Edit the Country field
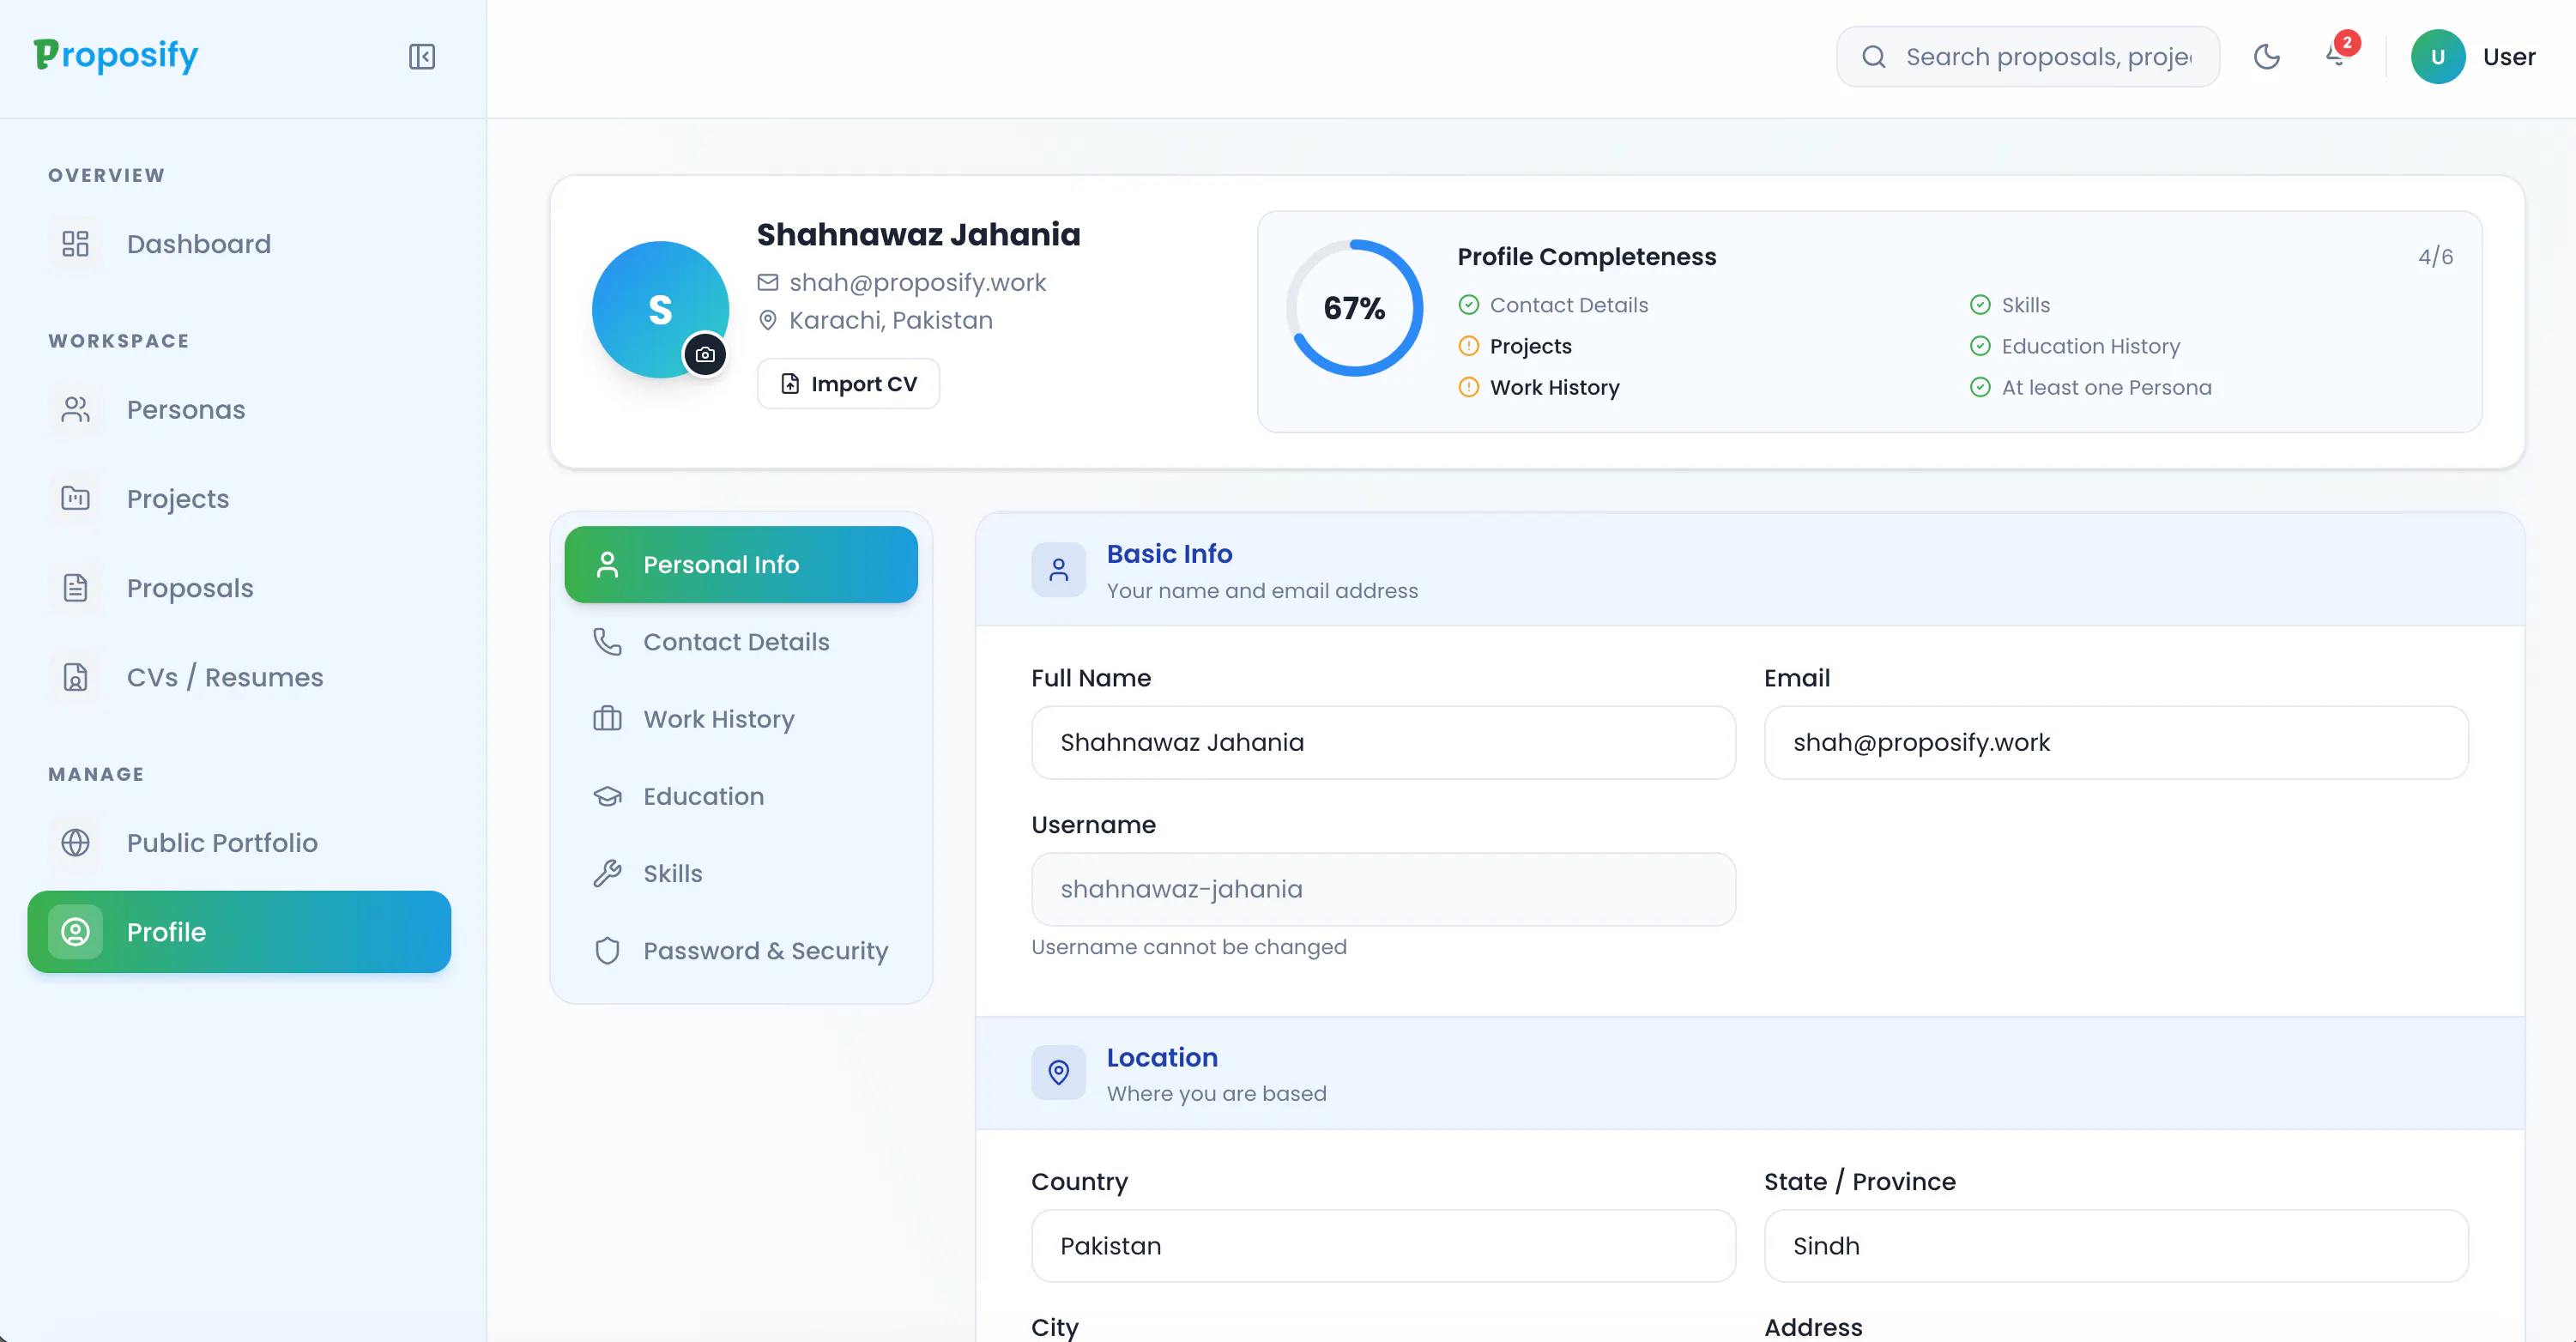The height and width of the screenshot is (1342, 2576). (1383, 1246)
